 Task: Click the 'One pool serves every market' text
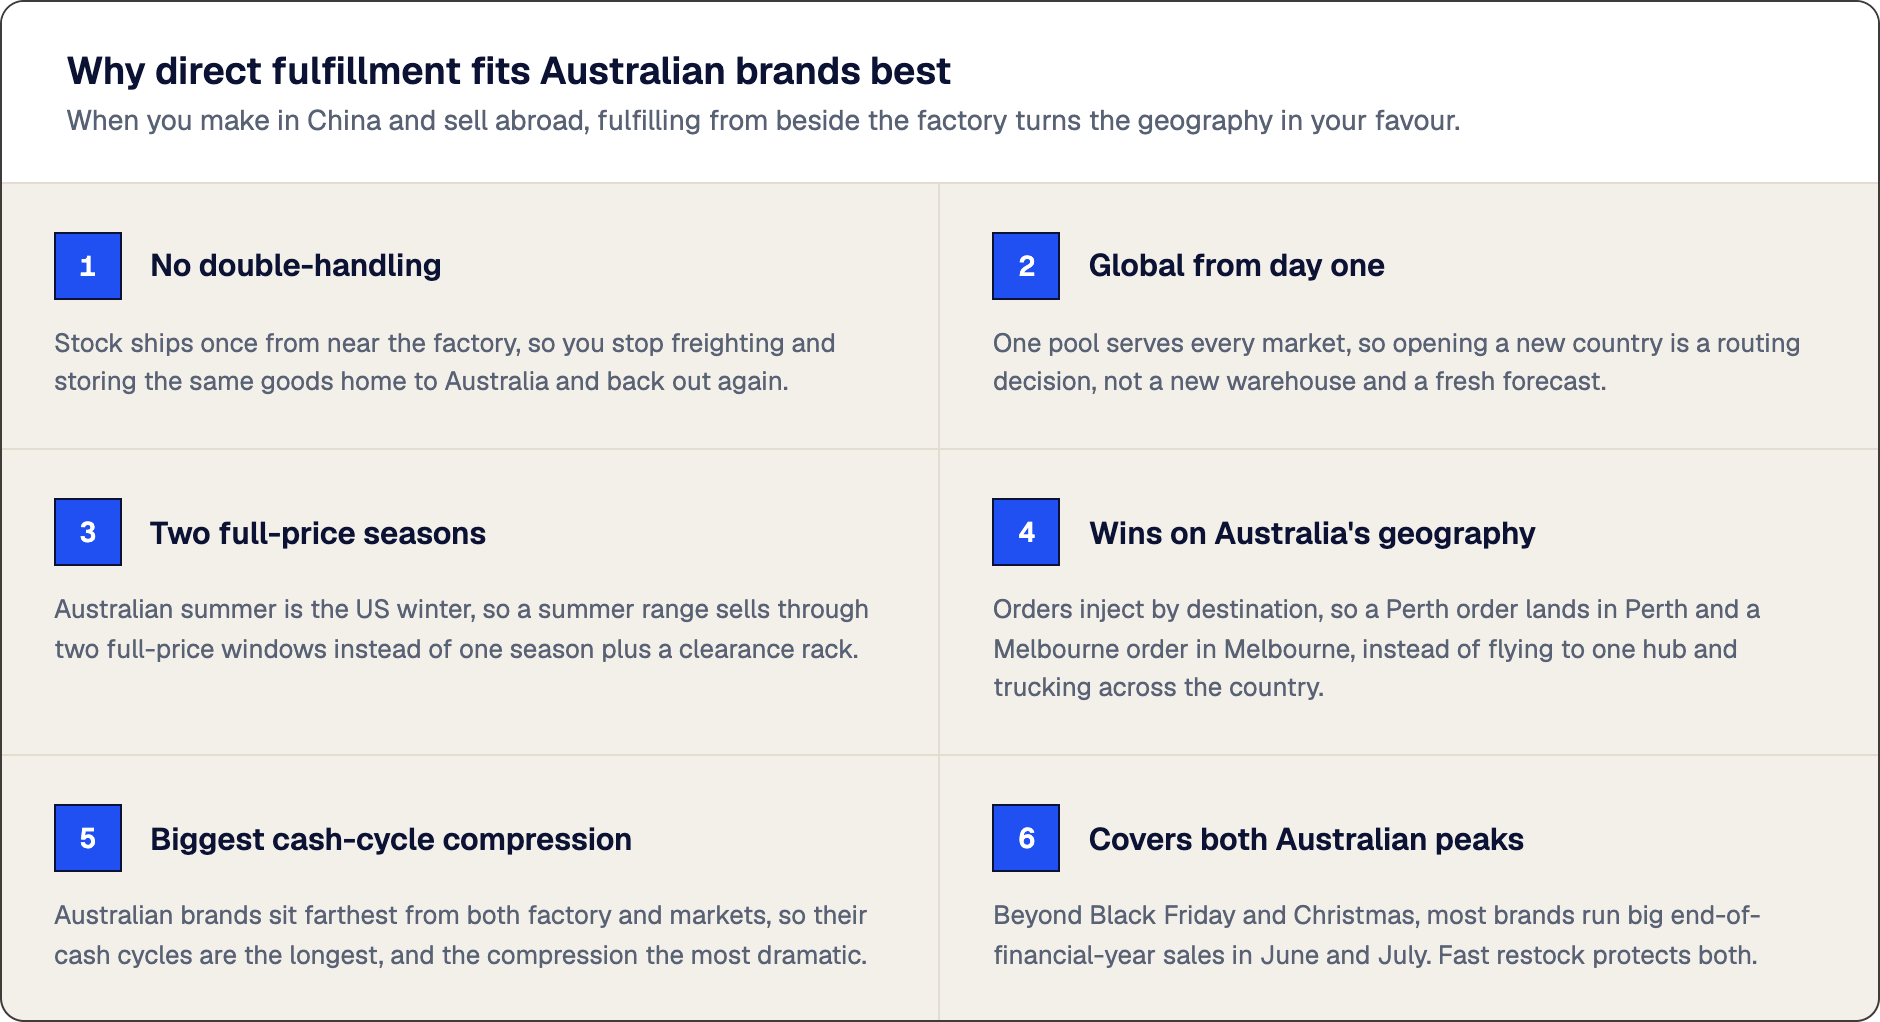(x=1396, y=362)
